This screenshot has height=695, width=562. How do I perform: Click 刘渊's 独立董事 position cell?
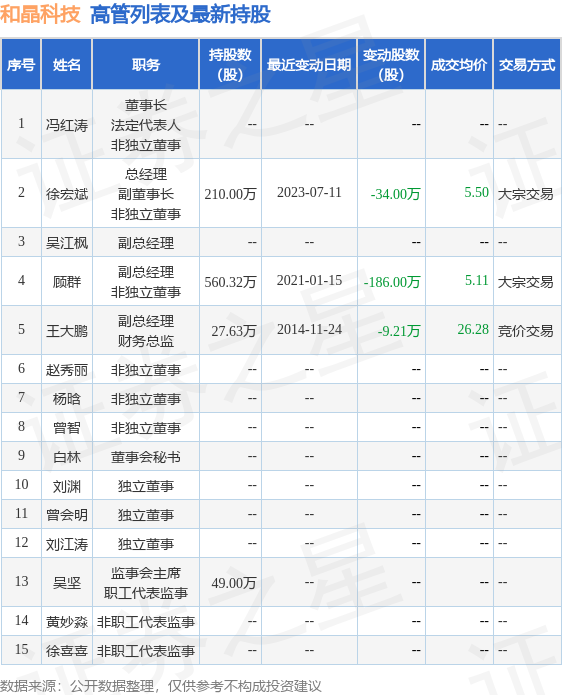(x=146, y=486)
